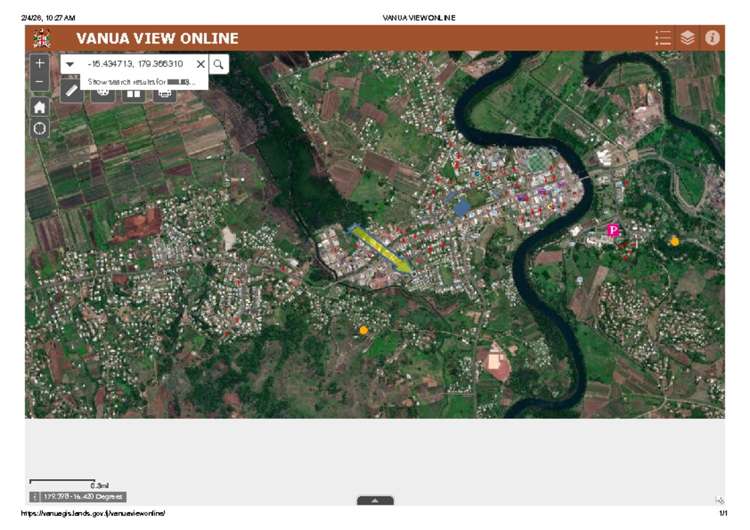Clear the coordinates with the X
This screenshot has height=530, width=750.
201,64
